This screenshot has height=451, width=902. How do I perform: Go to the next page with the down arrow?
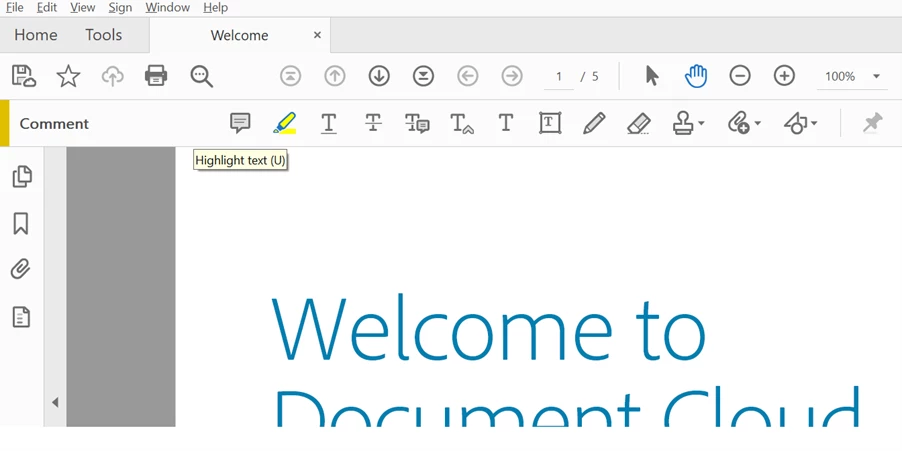pos(379,76)
